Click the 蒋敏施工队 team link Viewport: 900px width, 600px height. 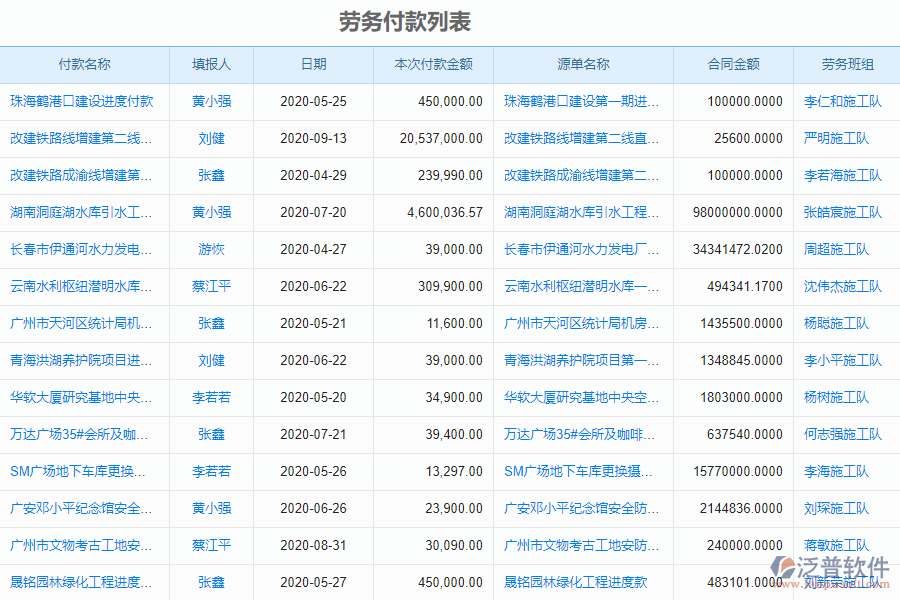[838, 545]
